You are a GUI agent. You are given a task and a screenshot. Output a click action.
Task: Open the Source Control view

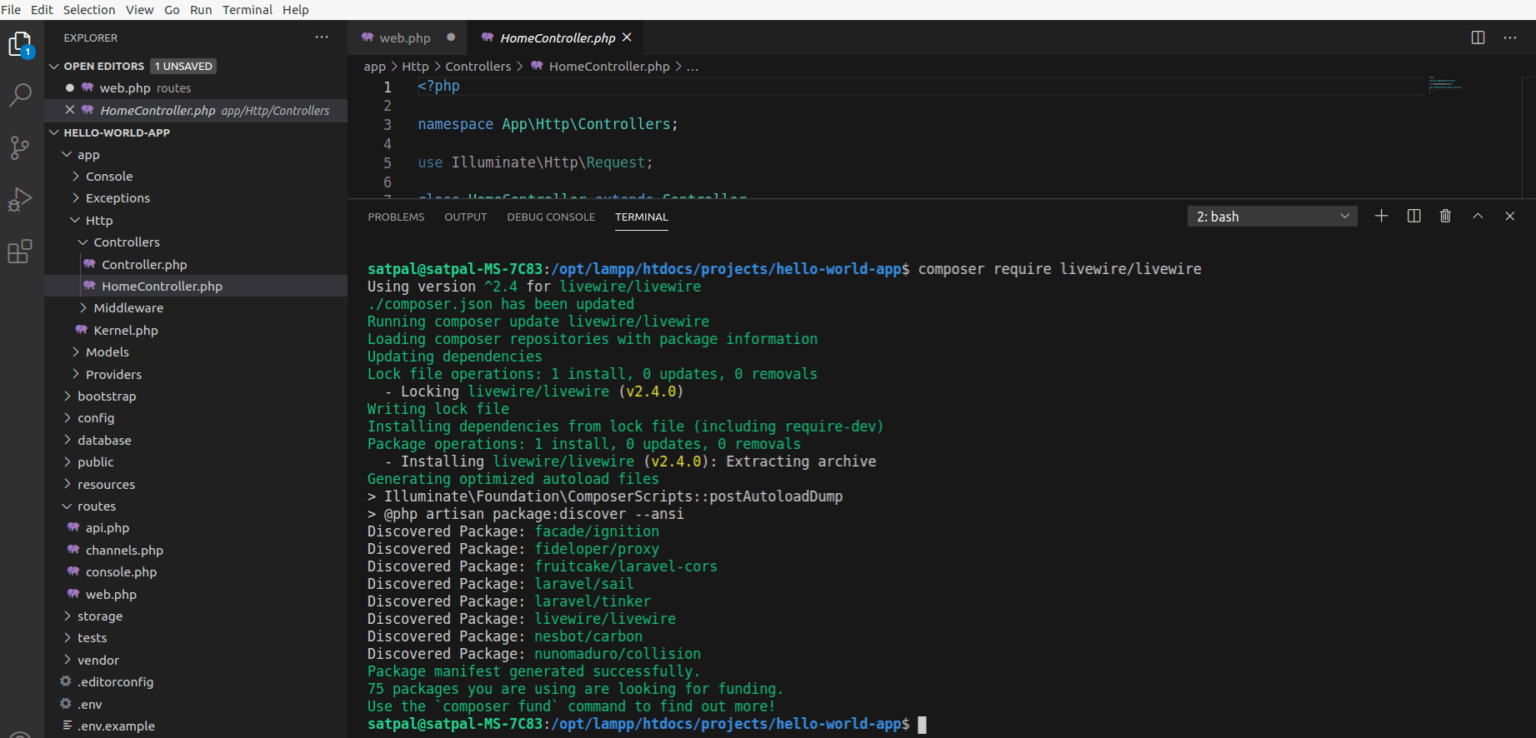click(x=20, y=147)
